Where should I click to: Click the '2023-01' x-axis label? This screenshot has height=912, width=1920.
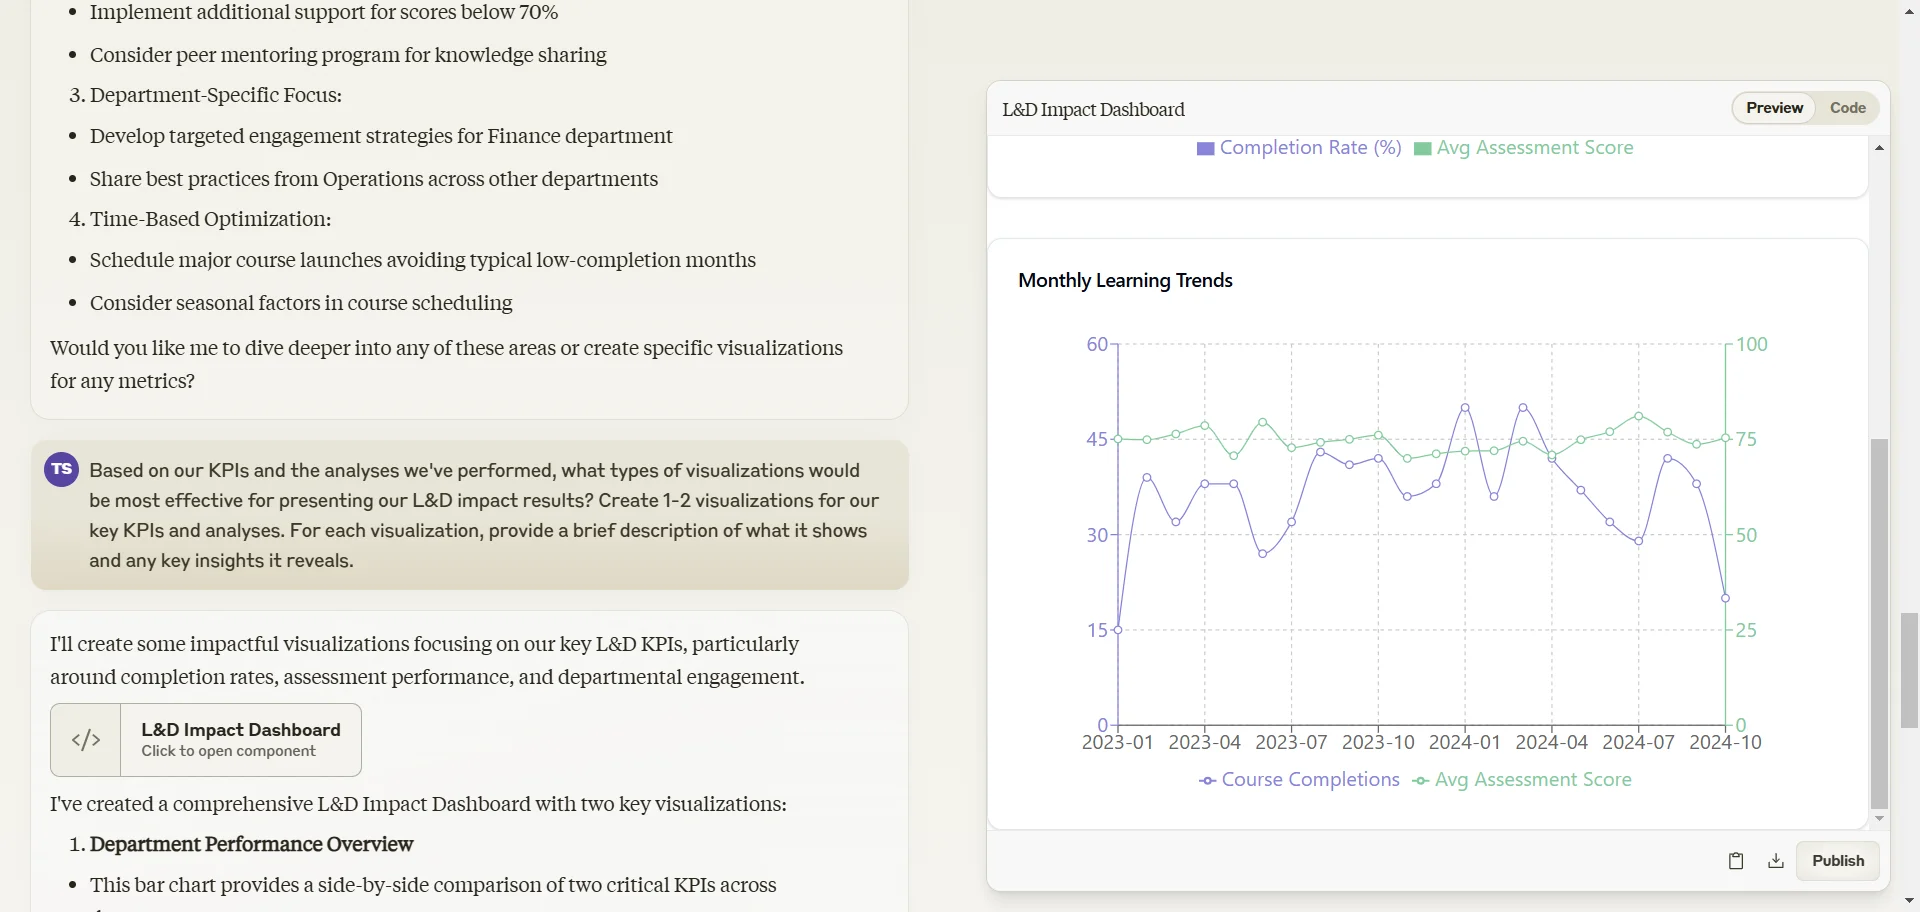[1117, 743]
